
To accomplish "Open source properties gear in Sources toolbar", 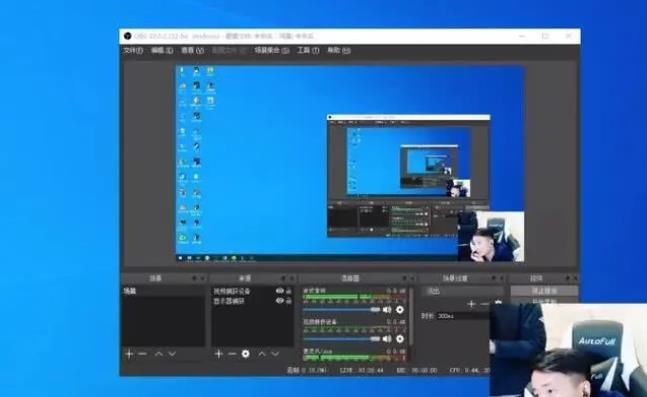I will coord(246,354).
